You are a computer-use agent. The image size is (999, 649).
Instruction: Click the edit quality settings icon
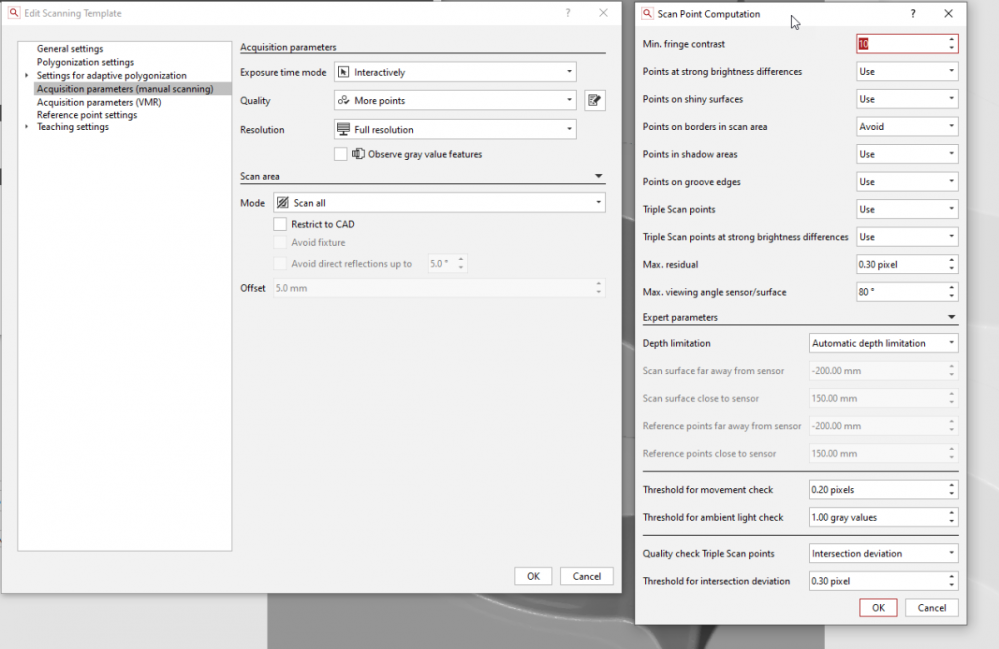coord(595,100)
